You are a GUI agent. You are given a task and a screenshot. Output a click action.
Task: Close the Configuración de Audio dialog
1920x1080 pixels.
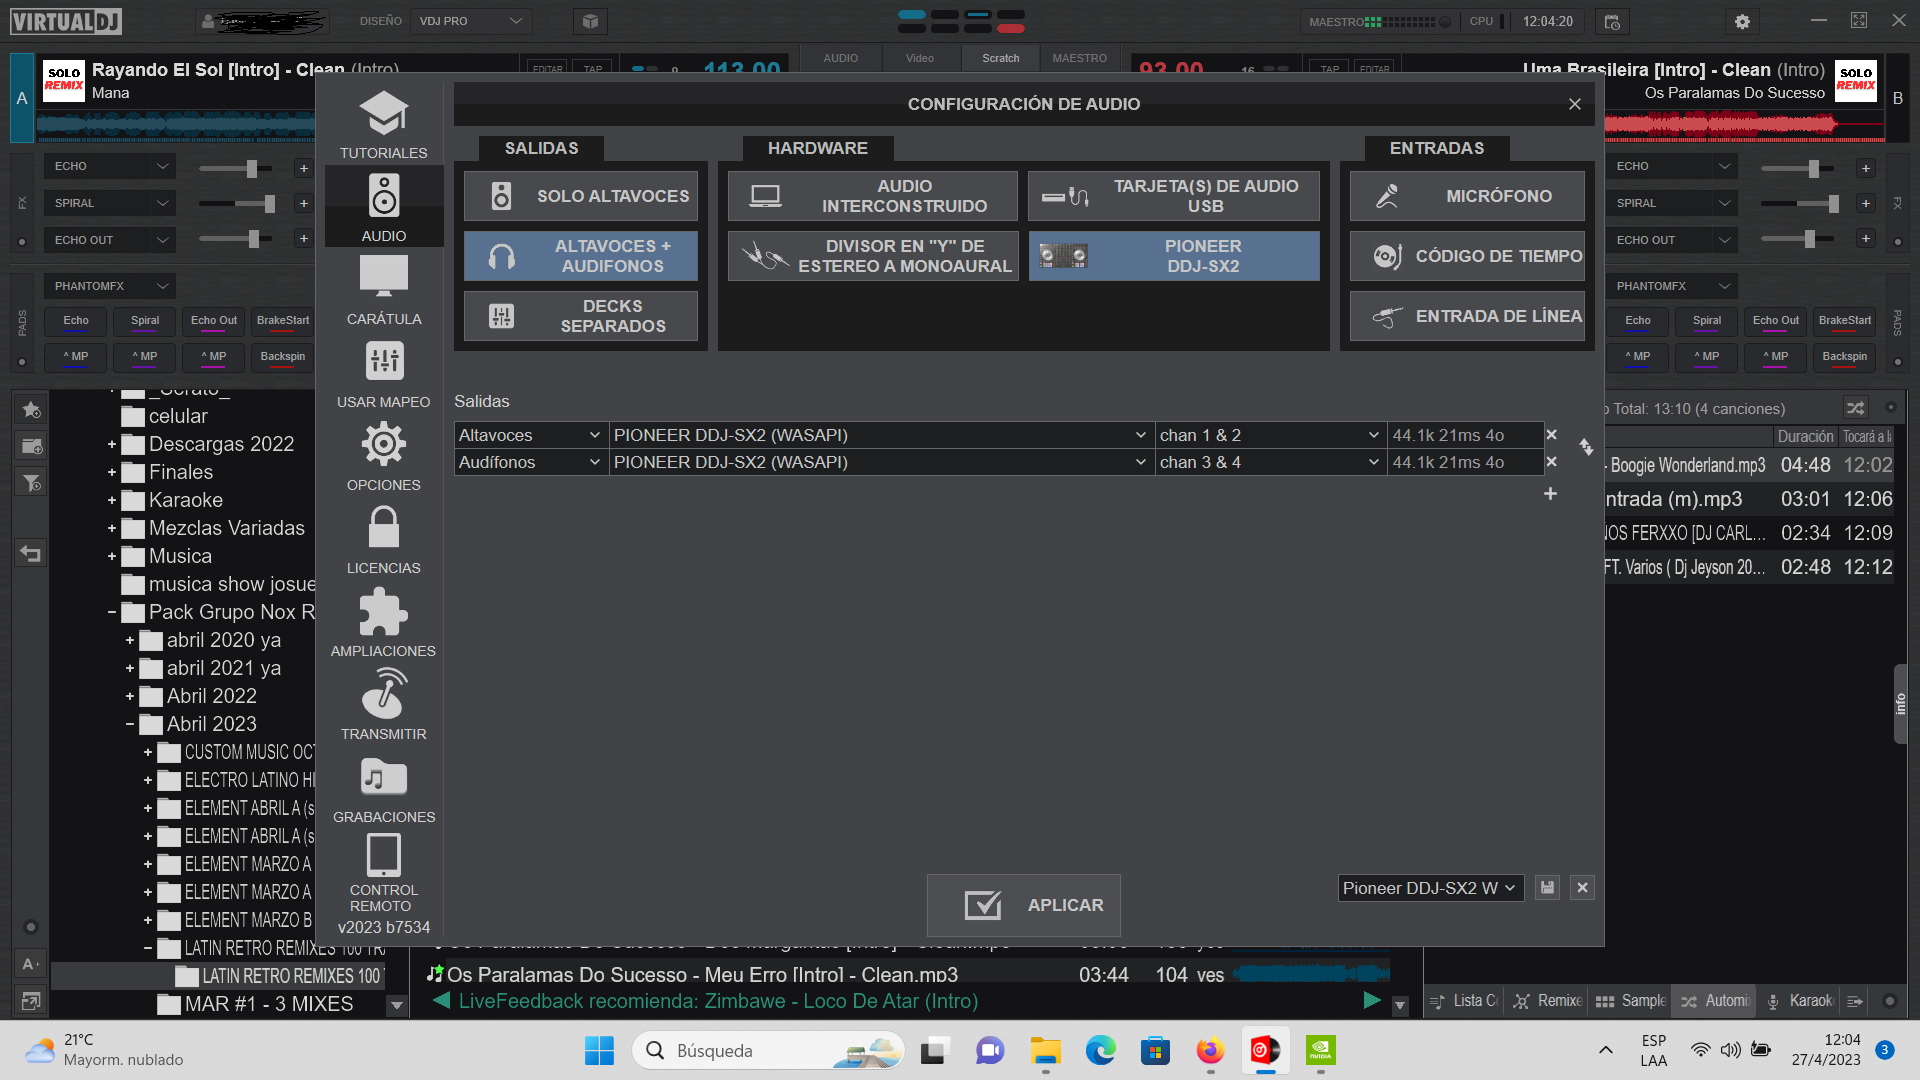click(x=1575, y=104)
